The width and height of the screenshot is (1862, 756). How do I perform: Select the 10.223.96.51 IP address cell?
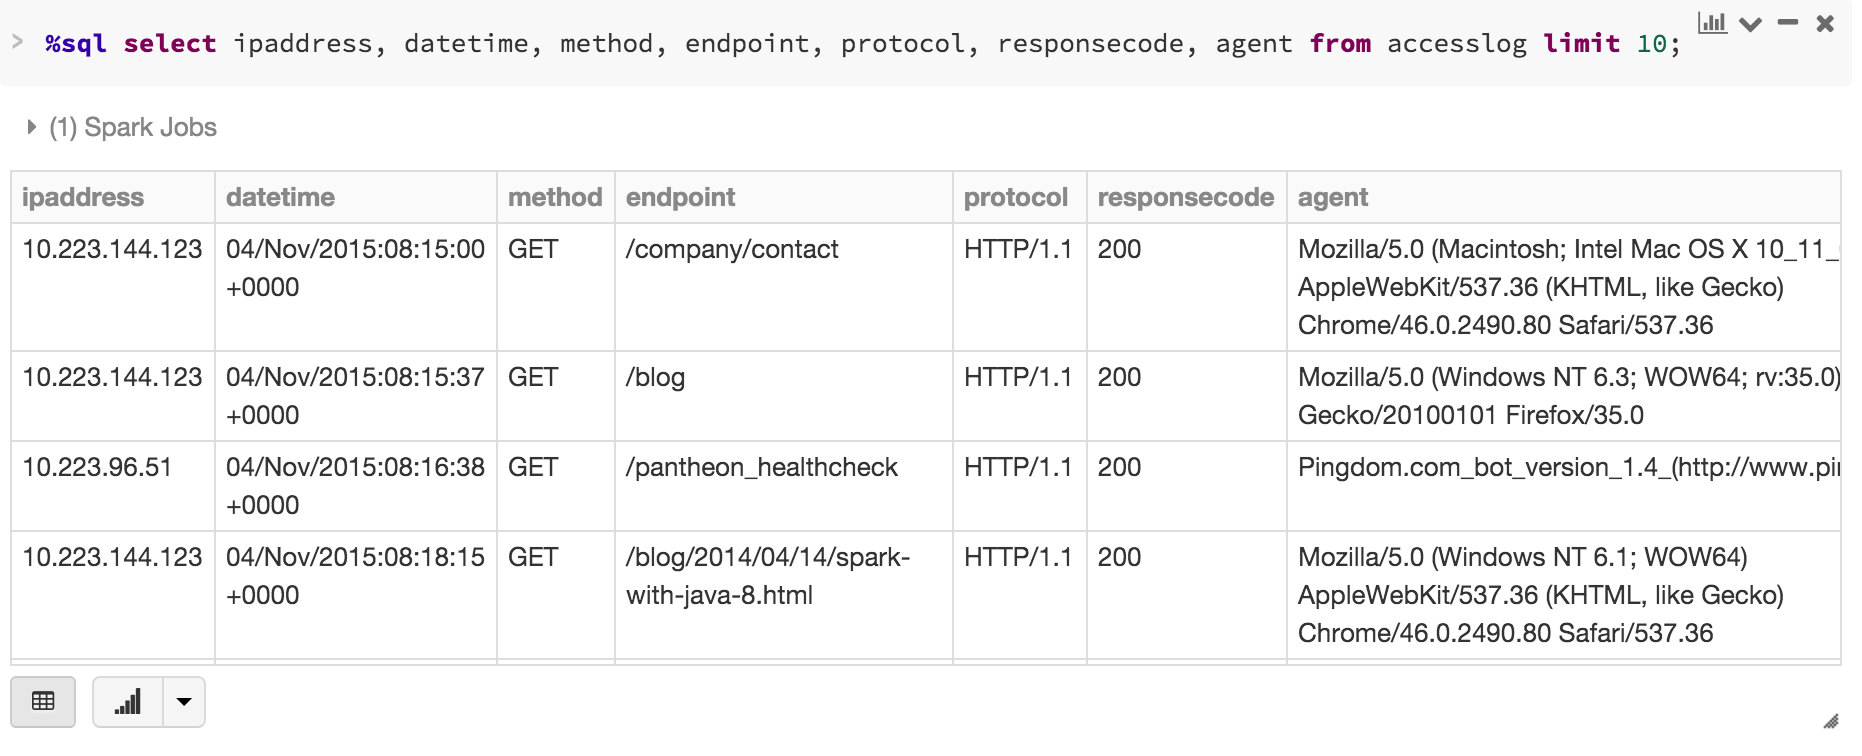[x=97, y=467]
